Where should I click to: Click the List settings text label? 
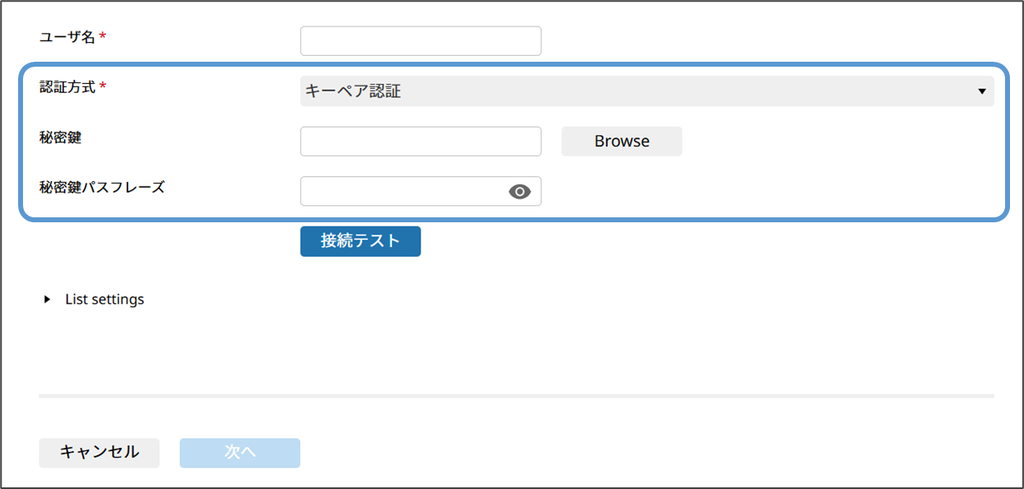104,299
